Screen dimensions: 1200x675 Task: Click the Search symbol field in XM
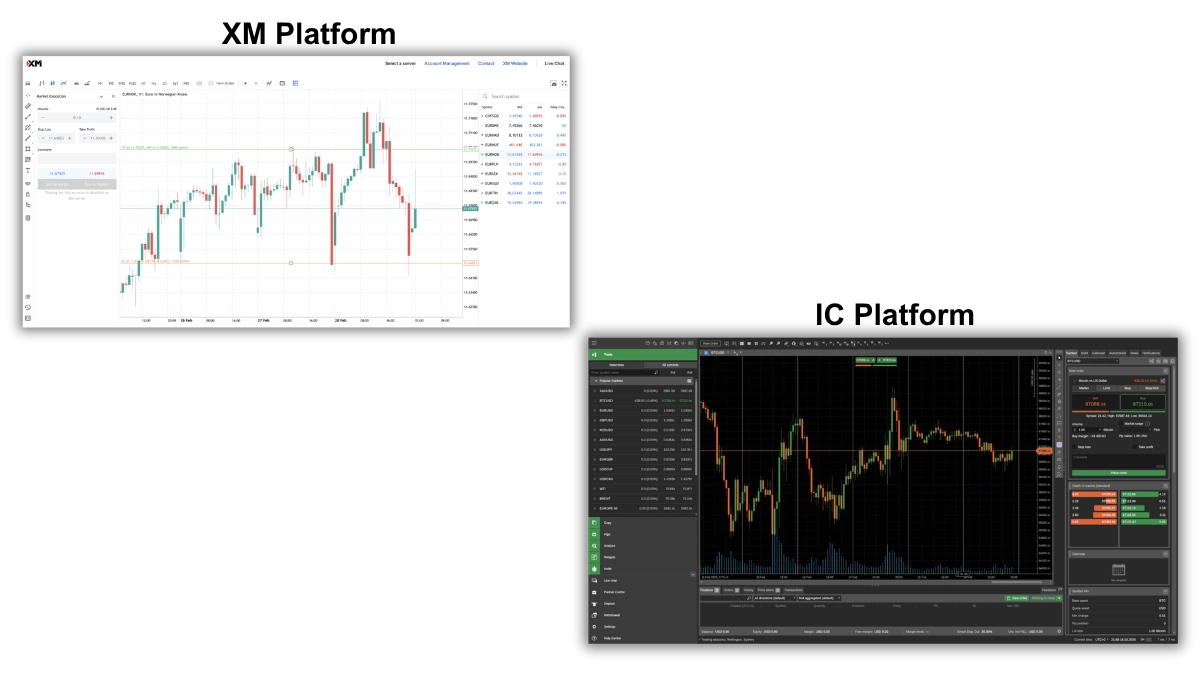click(x=524, y=96)
